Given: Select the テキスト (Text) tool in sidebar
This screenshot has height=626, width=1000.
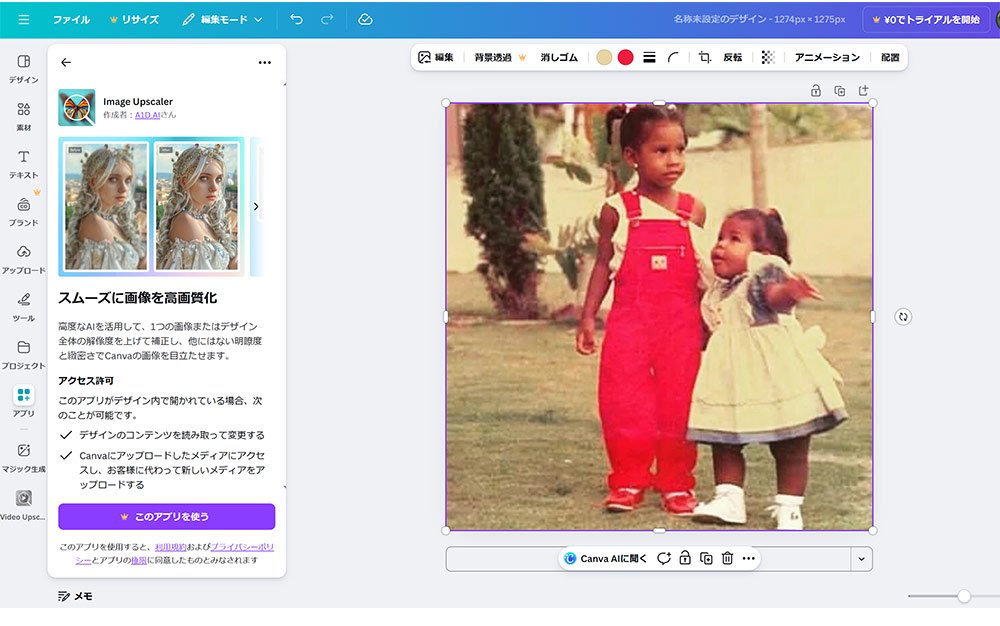Looking at the screenshot, I should pyautogui.click(x=22, y=161).
